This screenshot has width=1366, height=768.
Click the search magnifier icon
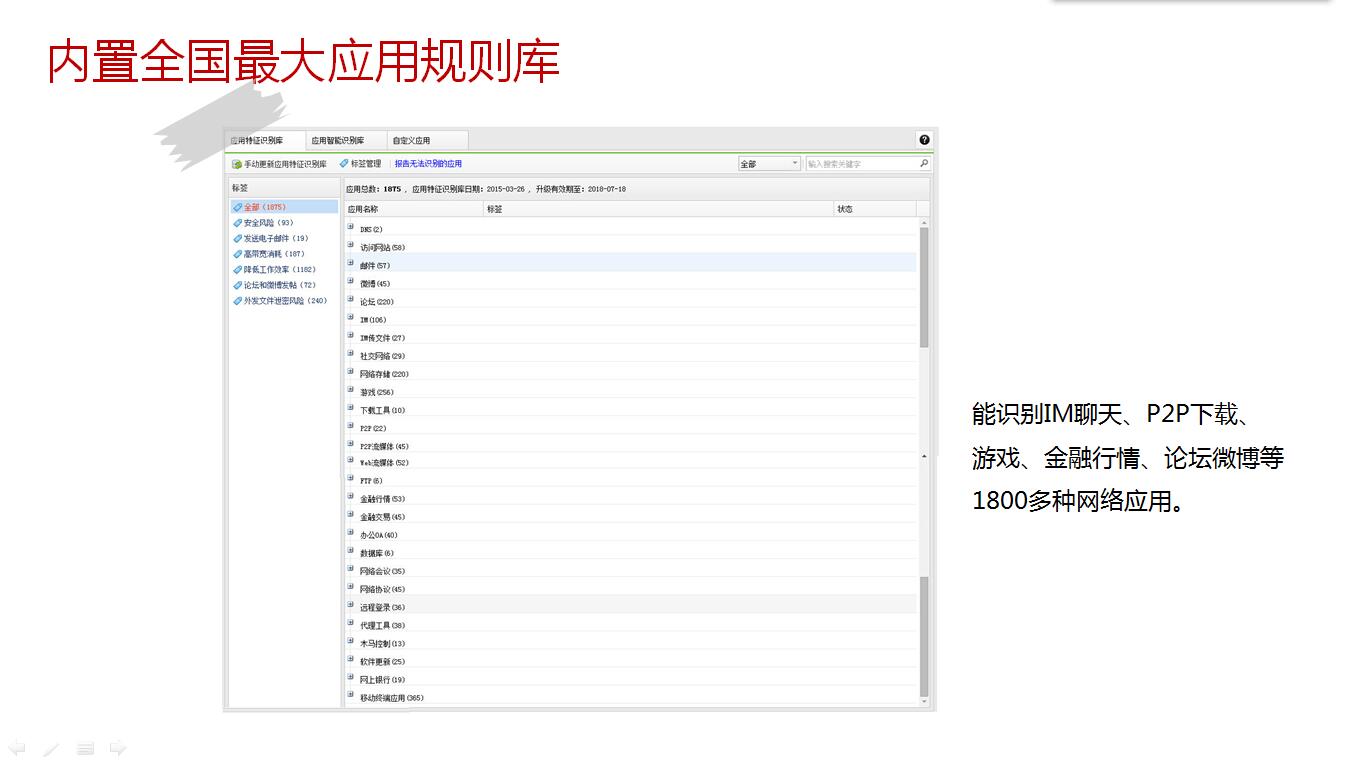[923, 163]
